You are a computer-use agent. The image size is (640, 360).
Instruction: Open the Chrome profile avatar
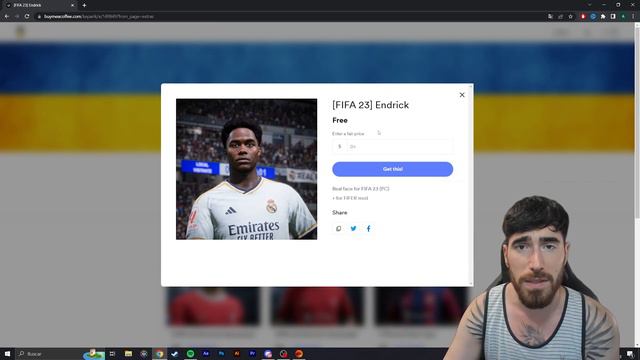click(623, 16)
